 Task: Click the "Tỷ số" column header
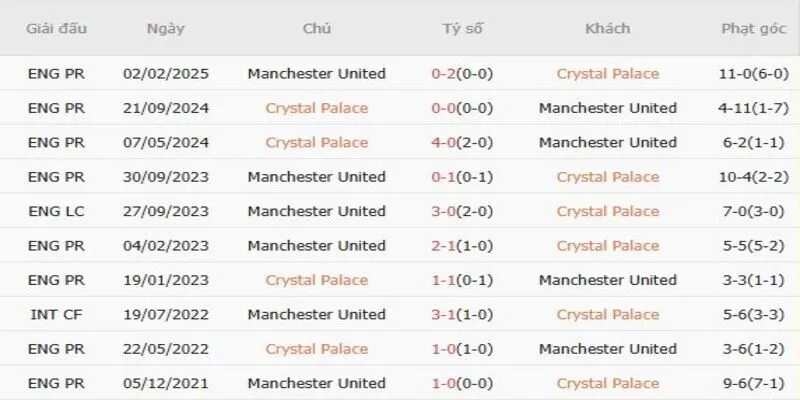462,28
